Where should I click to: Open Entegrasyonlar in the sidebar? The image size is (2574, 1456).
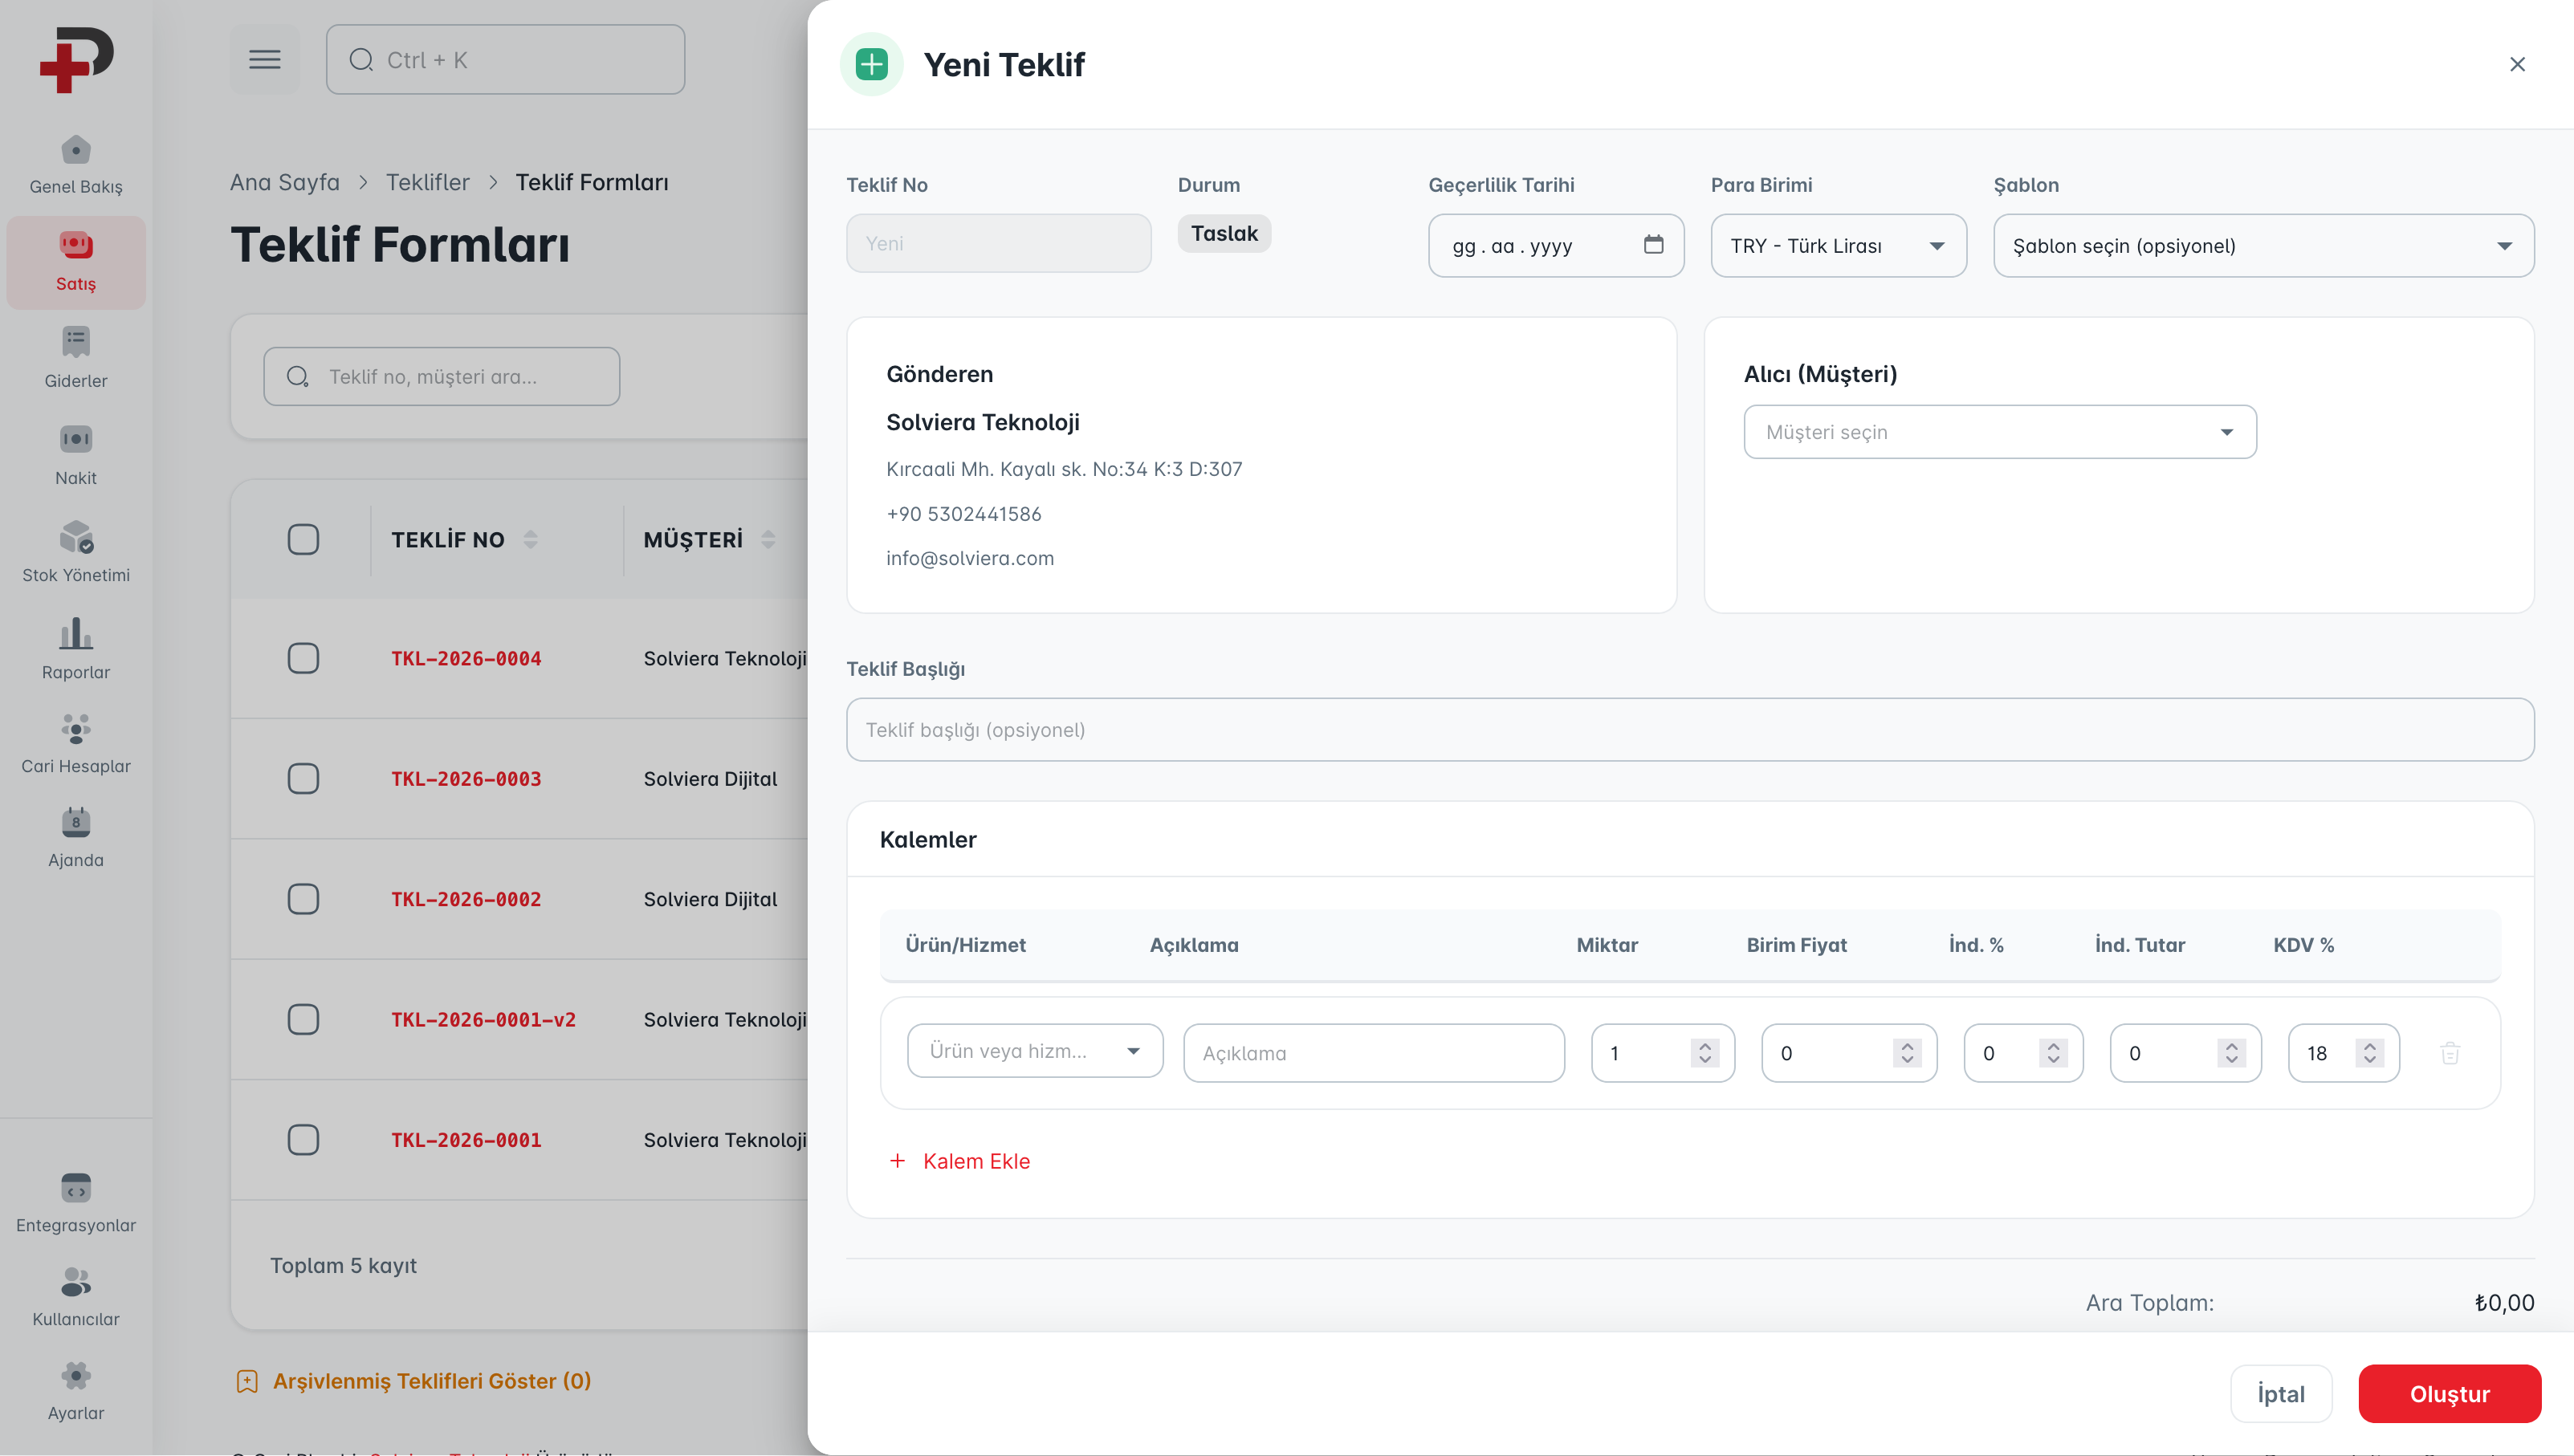(x=76, y=1202)
